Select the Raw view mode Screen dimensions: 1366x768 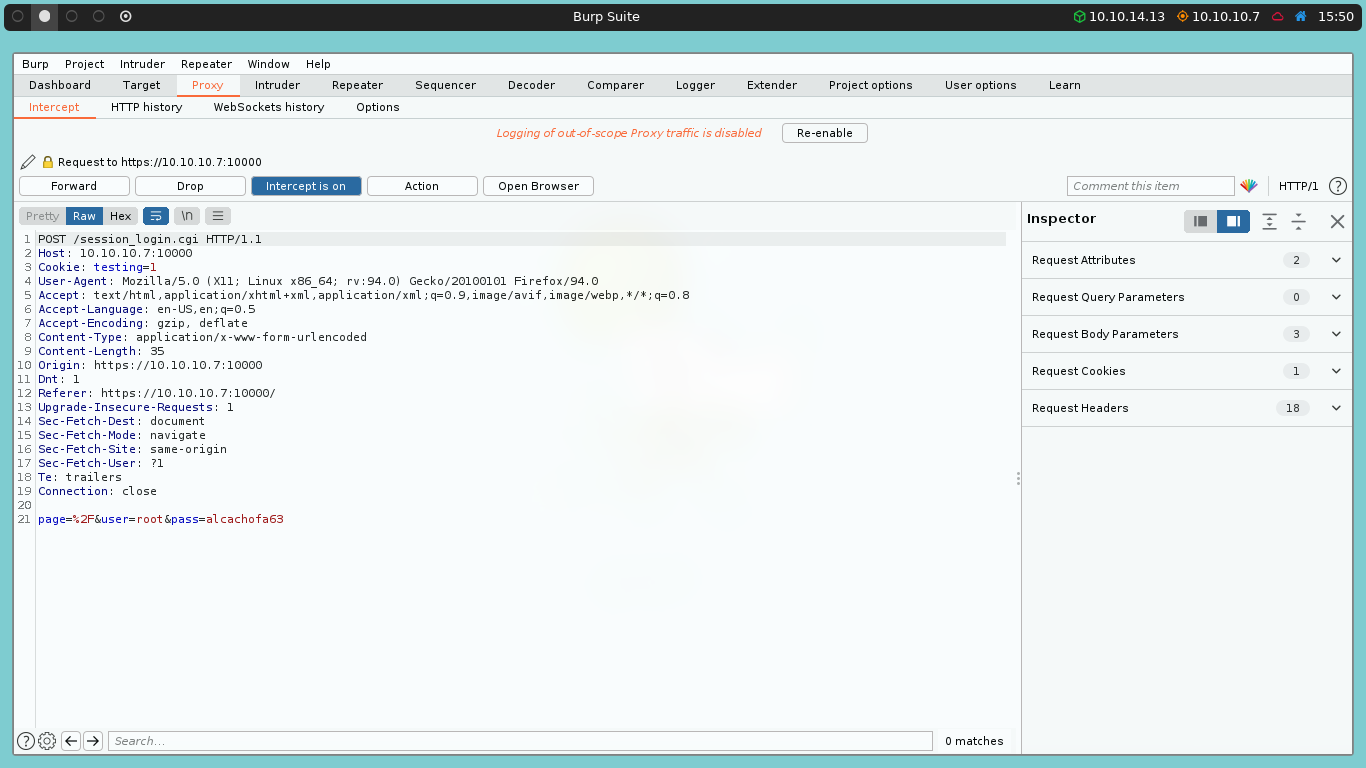84,216
